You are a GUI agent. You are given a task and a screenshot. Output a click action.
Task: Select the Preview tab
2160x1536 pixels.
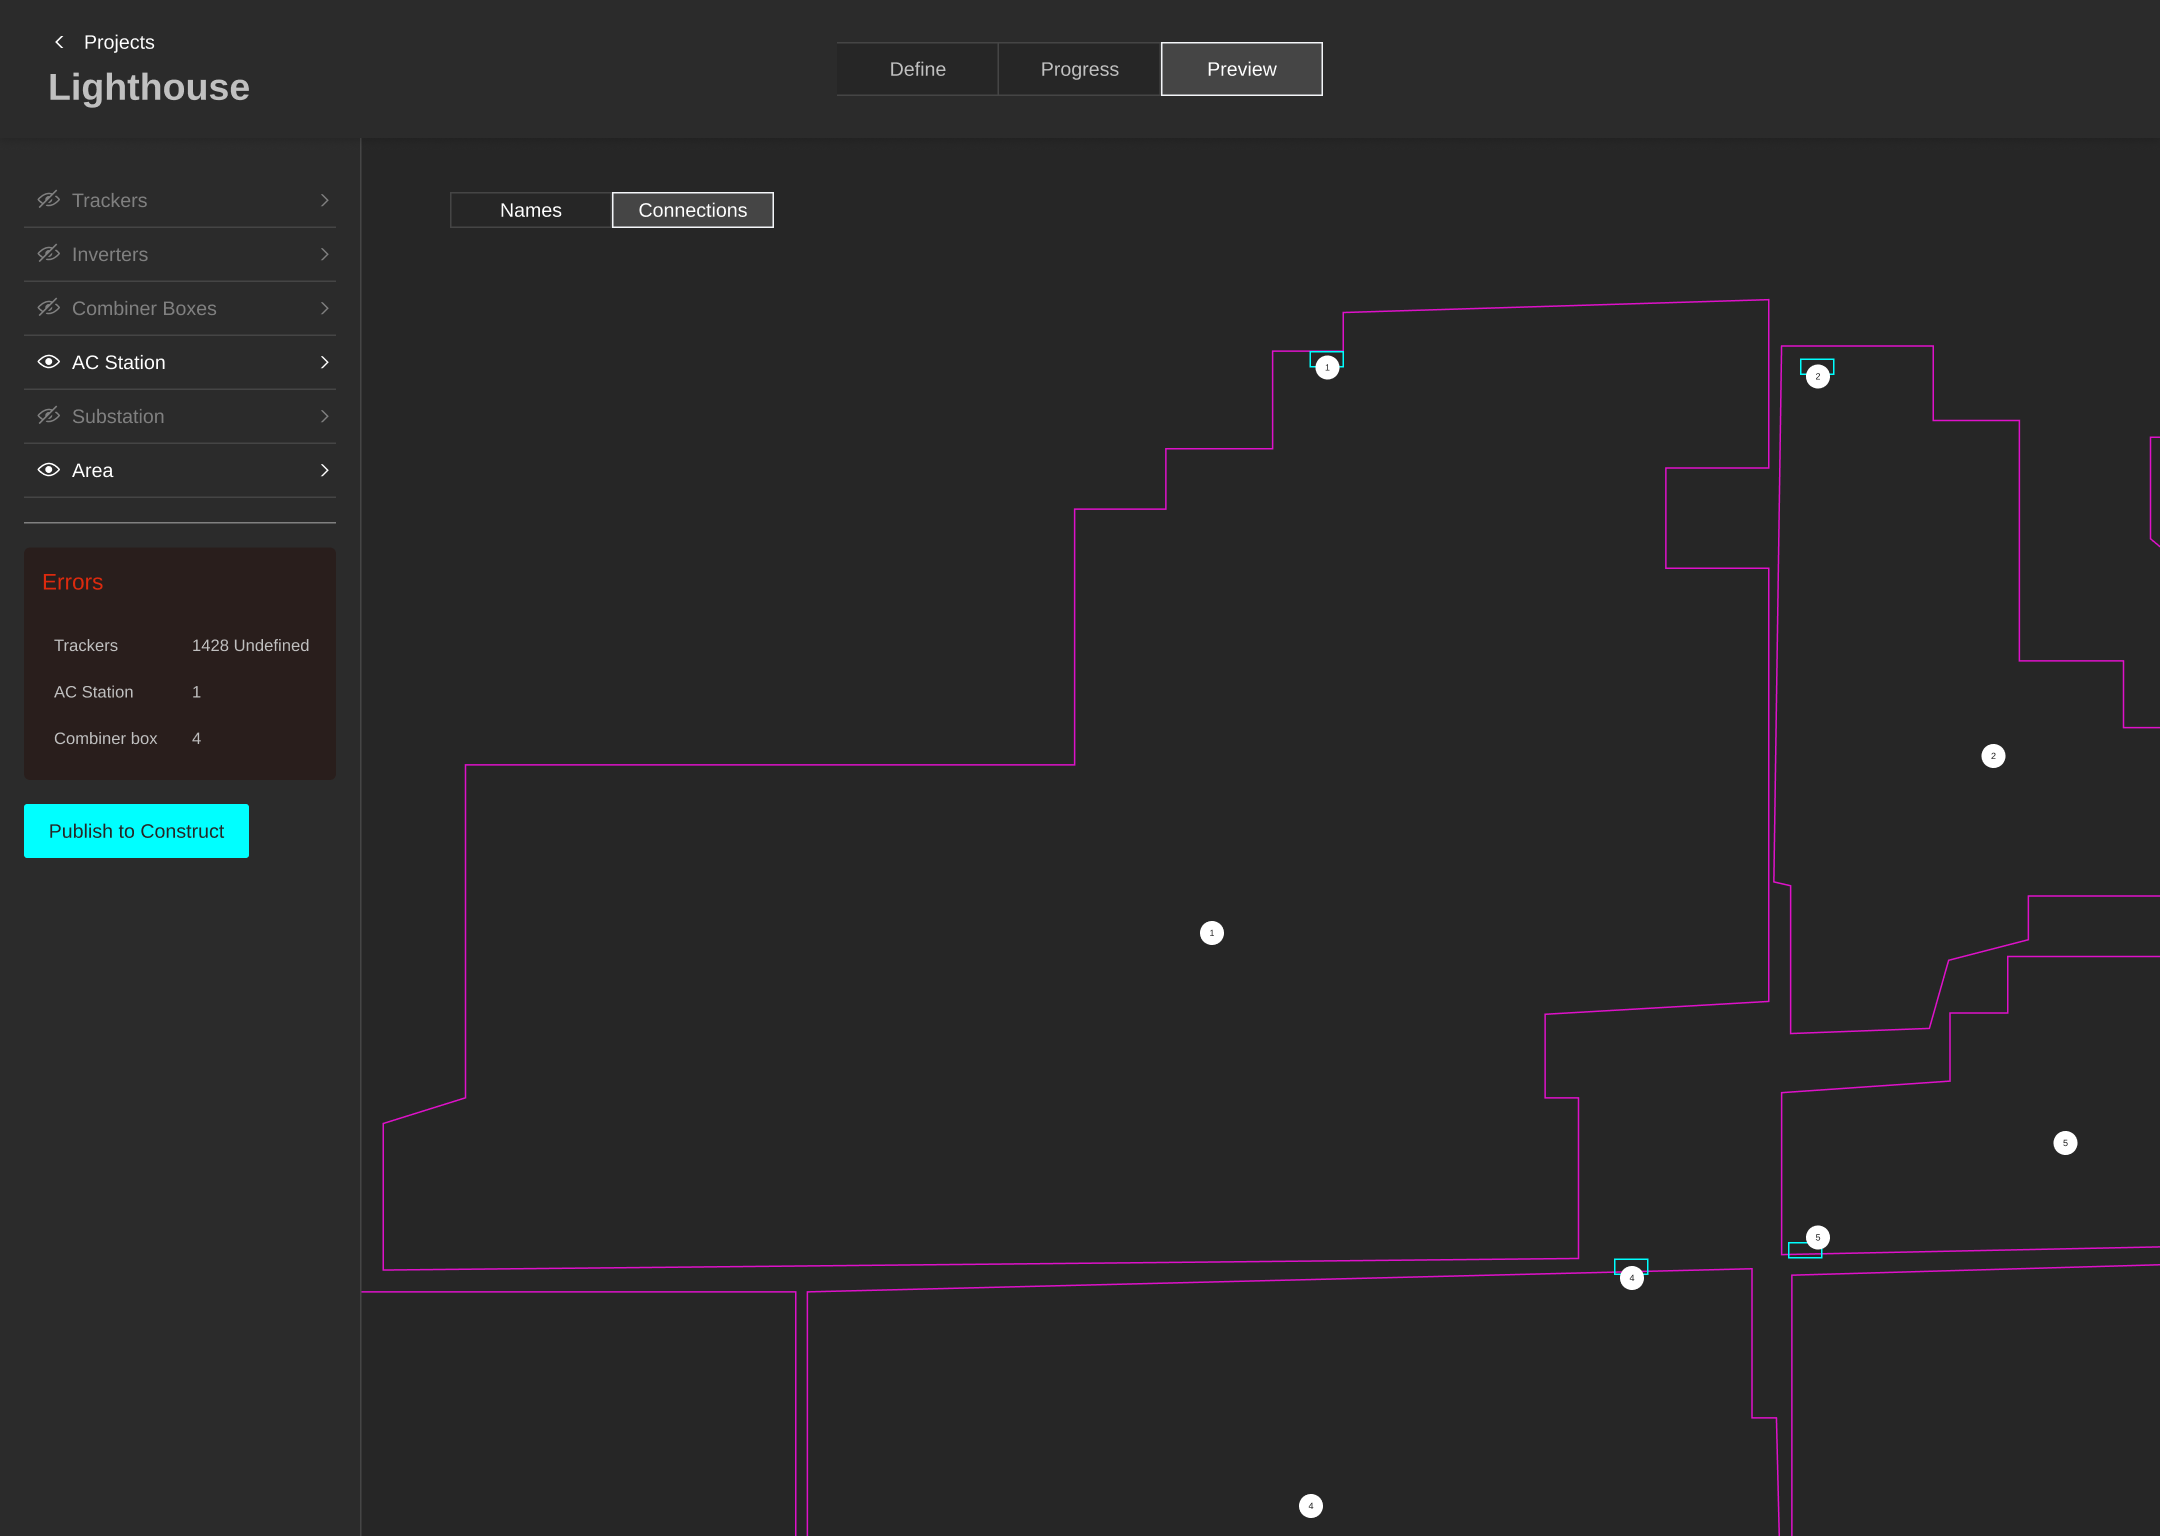(x=1241, y=69)
